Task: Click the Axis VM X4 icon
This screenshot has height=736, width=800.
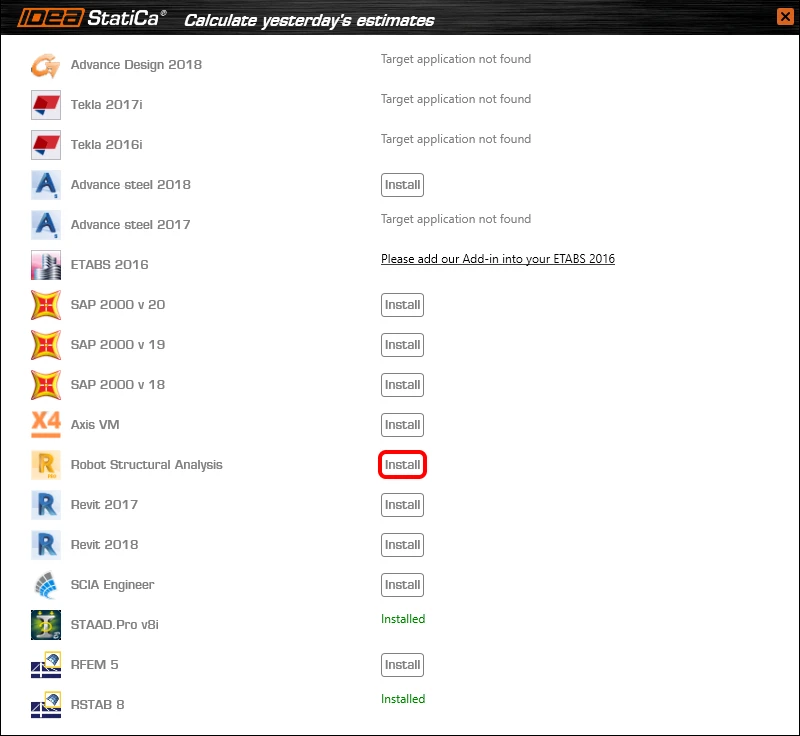Action: pos(45,425)
